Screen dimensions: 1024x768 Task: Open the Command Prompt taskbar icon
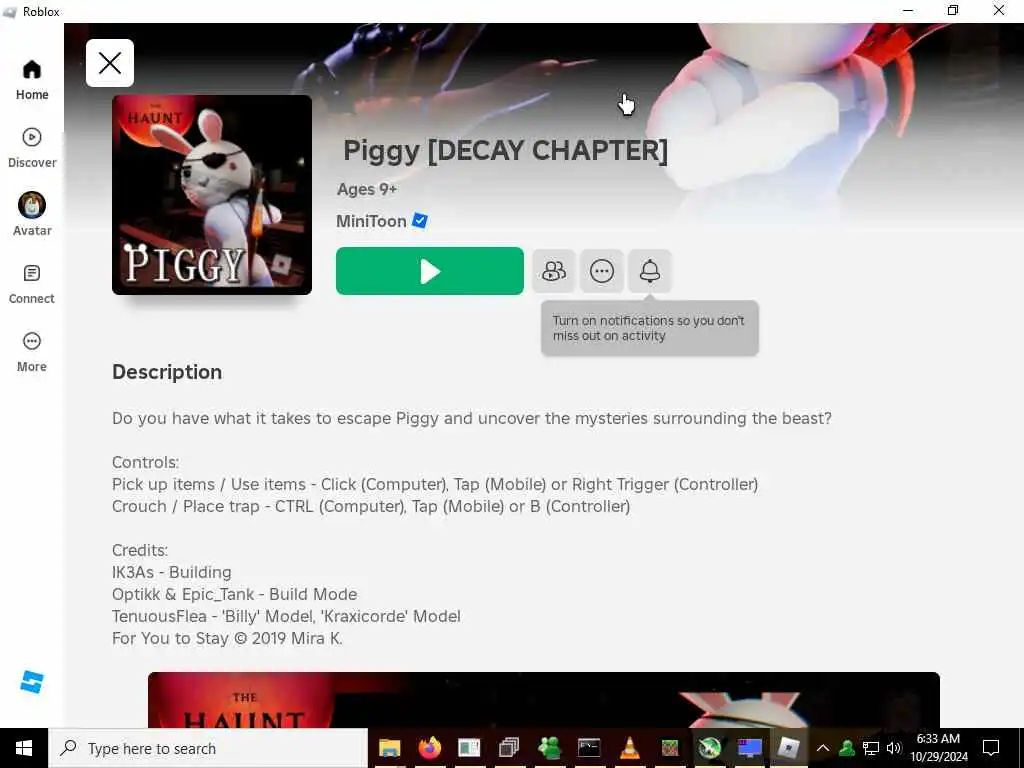point(589,748)
